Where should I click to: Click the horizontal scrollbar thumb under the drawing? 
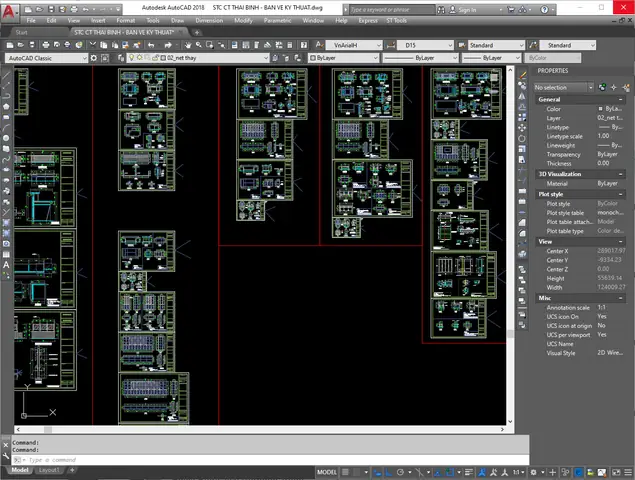point(48,429)
